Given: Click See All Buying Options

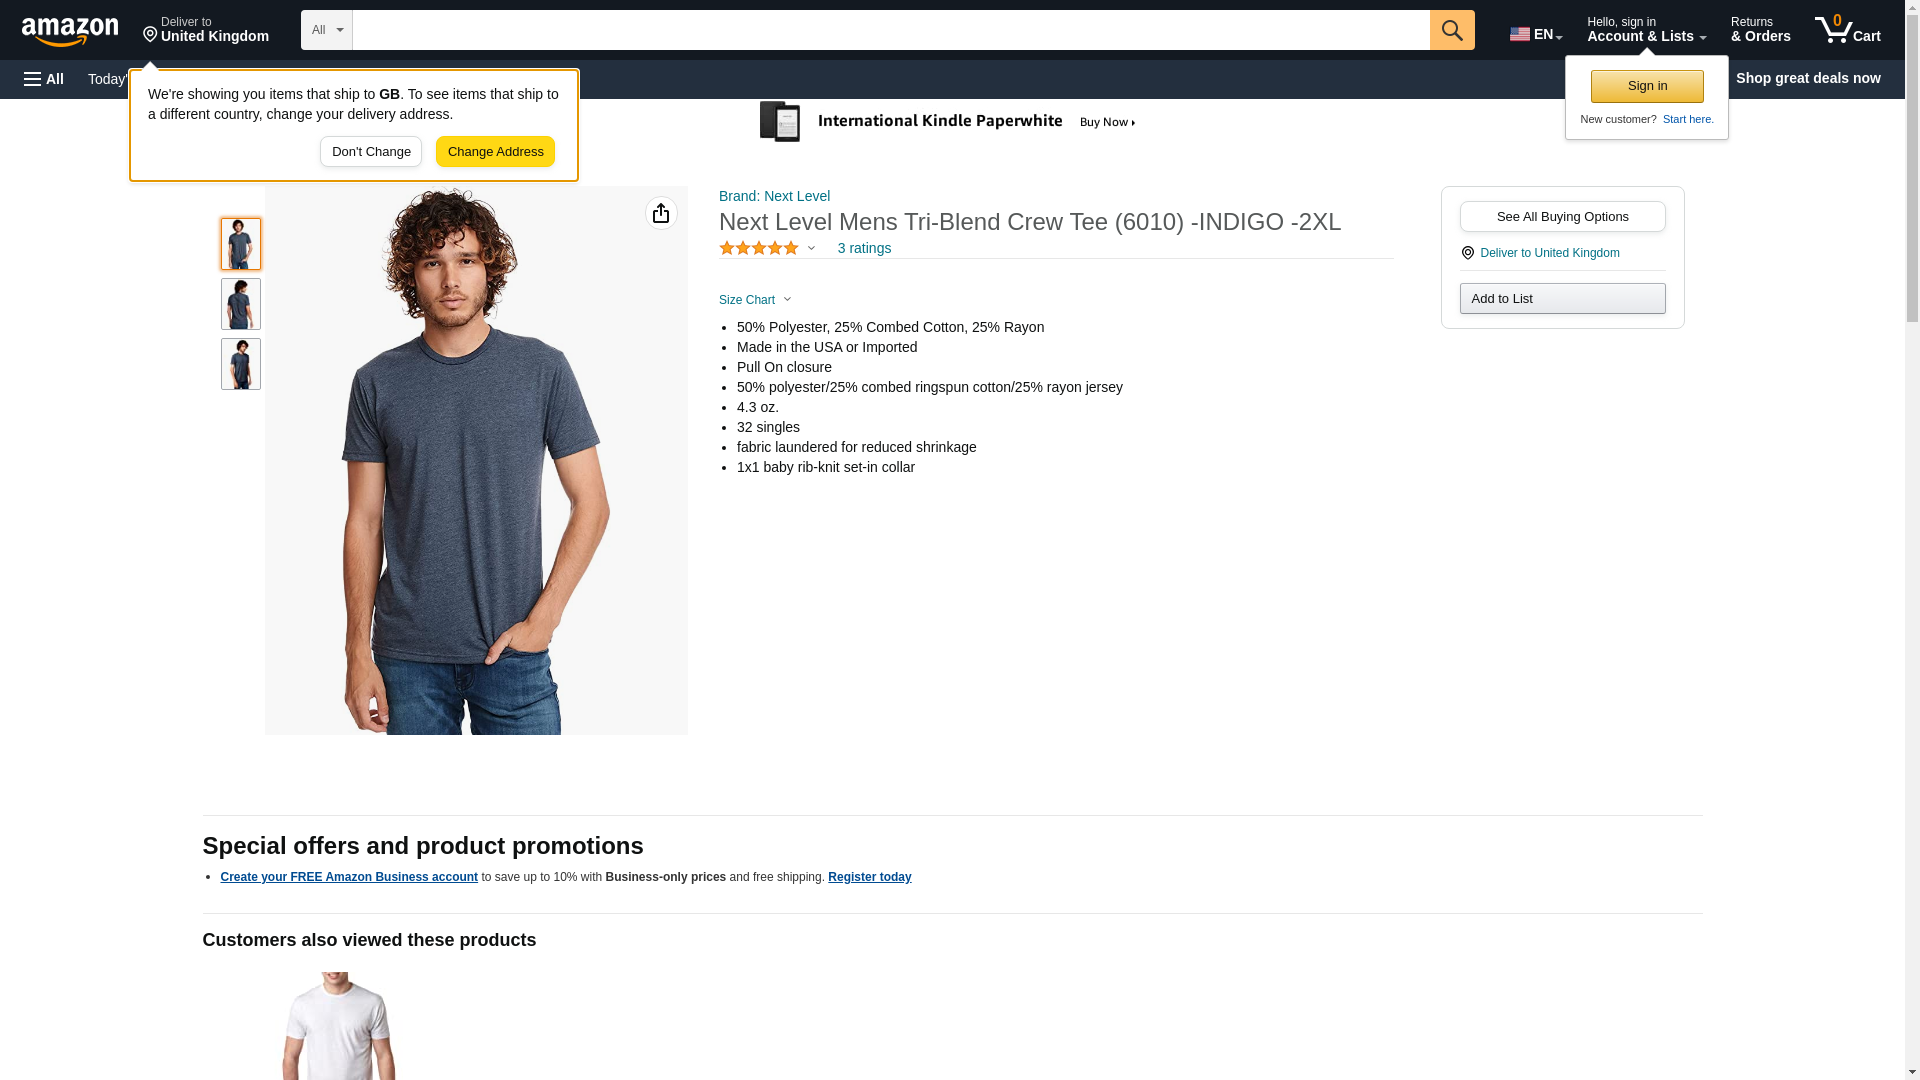Looking at the screenshot, I should [1562, 217].
